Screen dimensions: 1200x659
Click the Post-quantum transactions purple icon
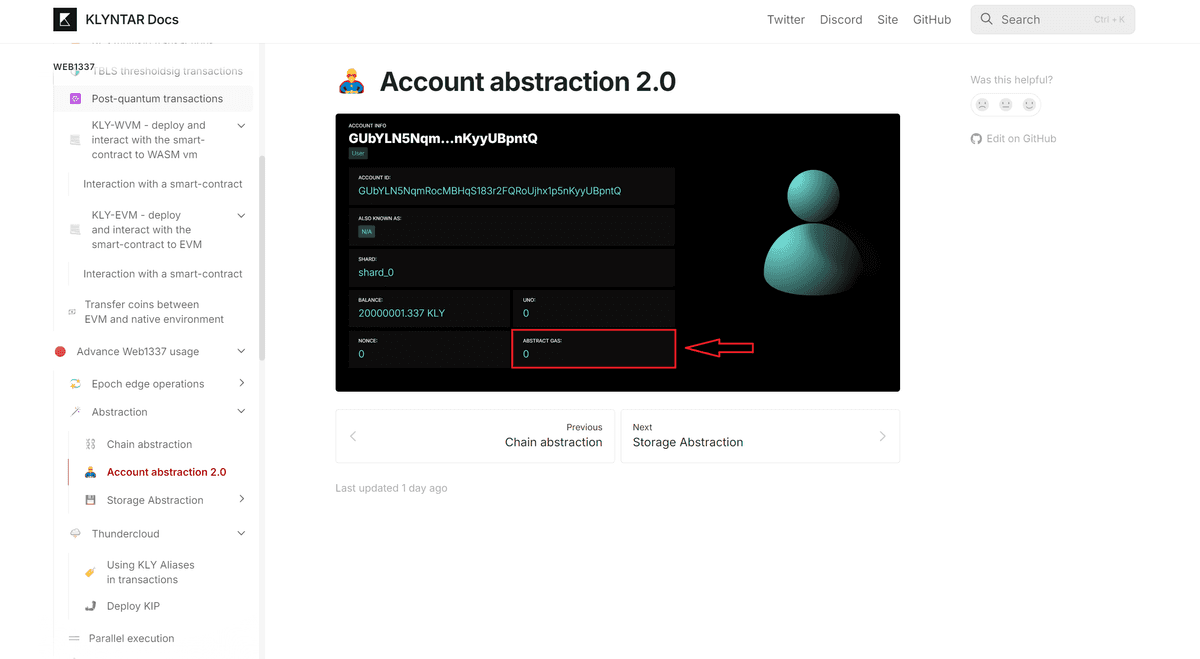(75, 99)
